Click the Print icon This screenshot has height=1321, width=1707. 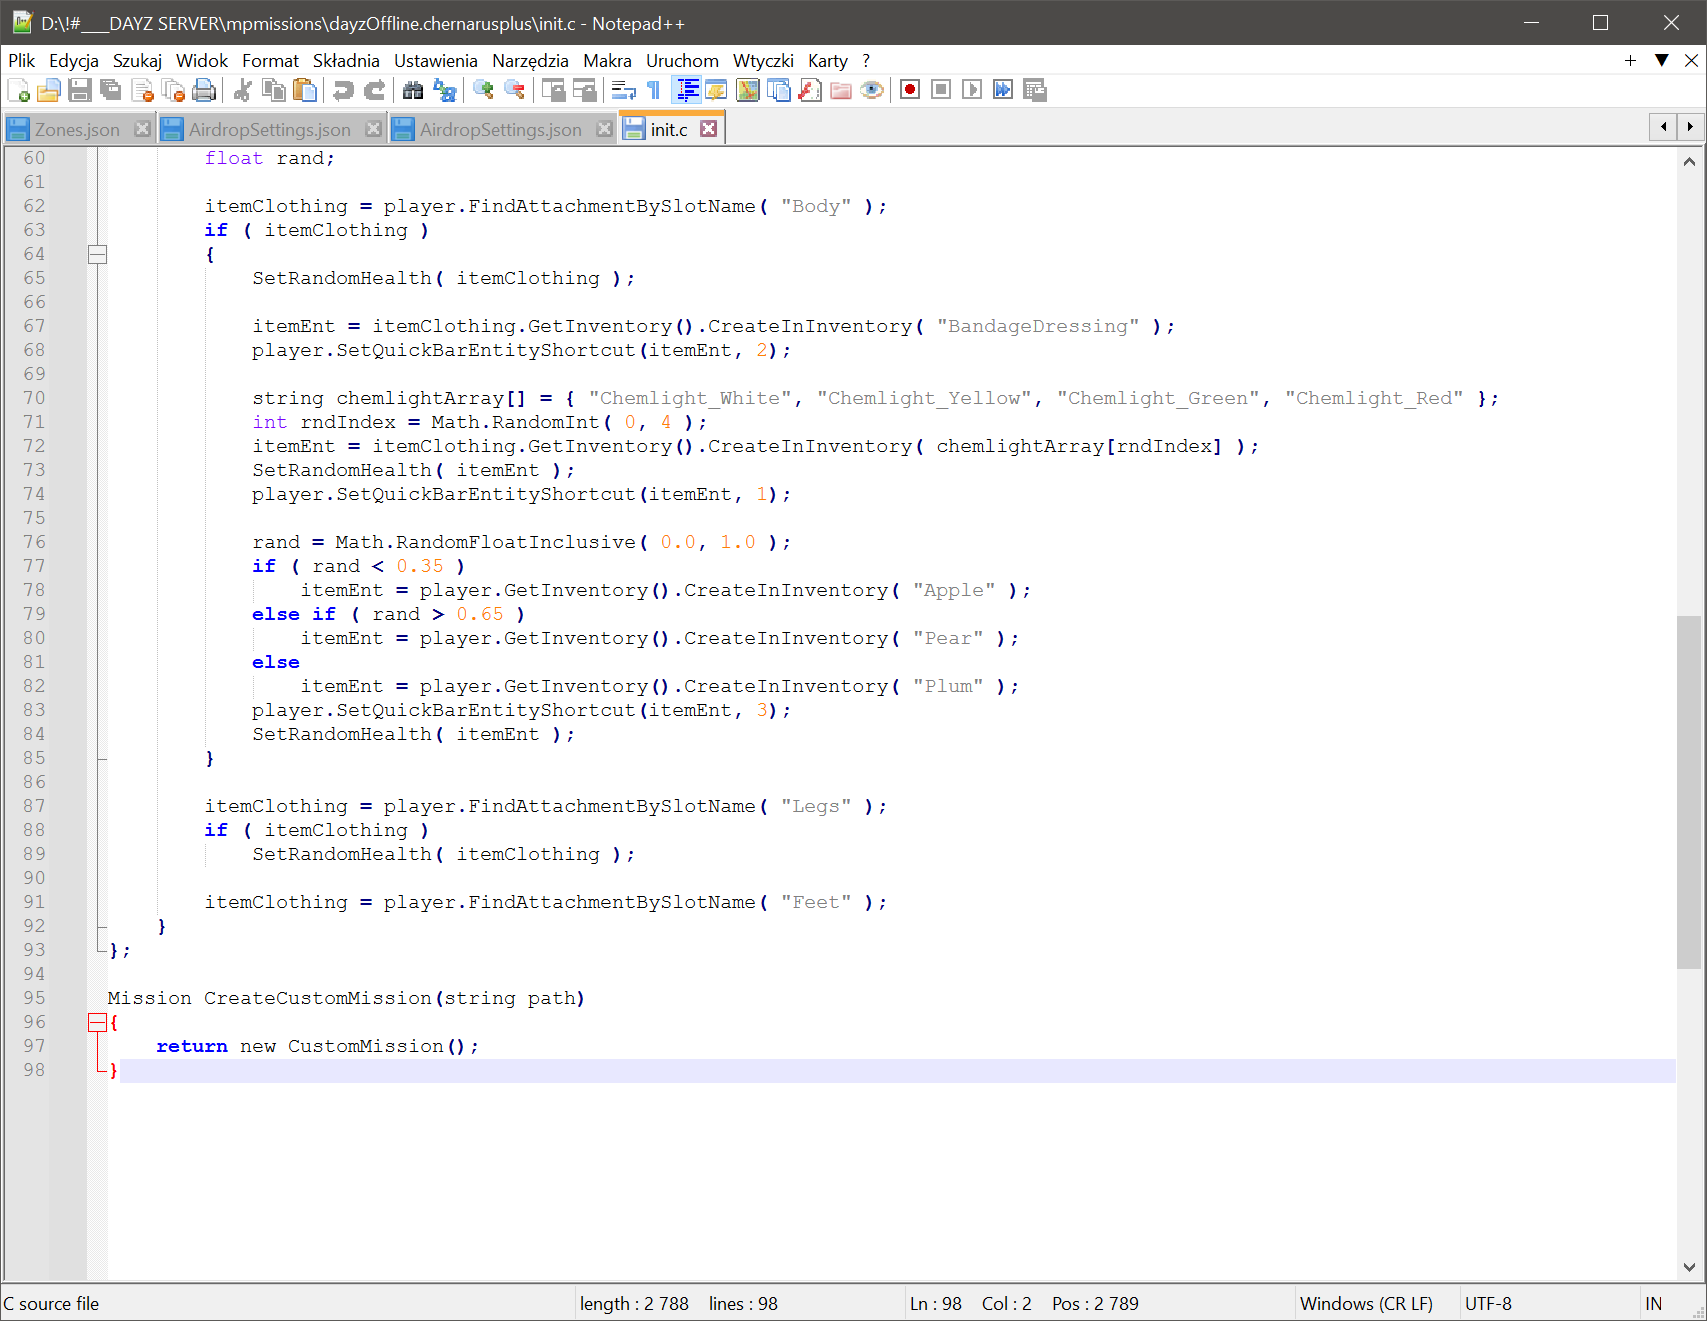point(204,90)
